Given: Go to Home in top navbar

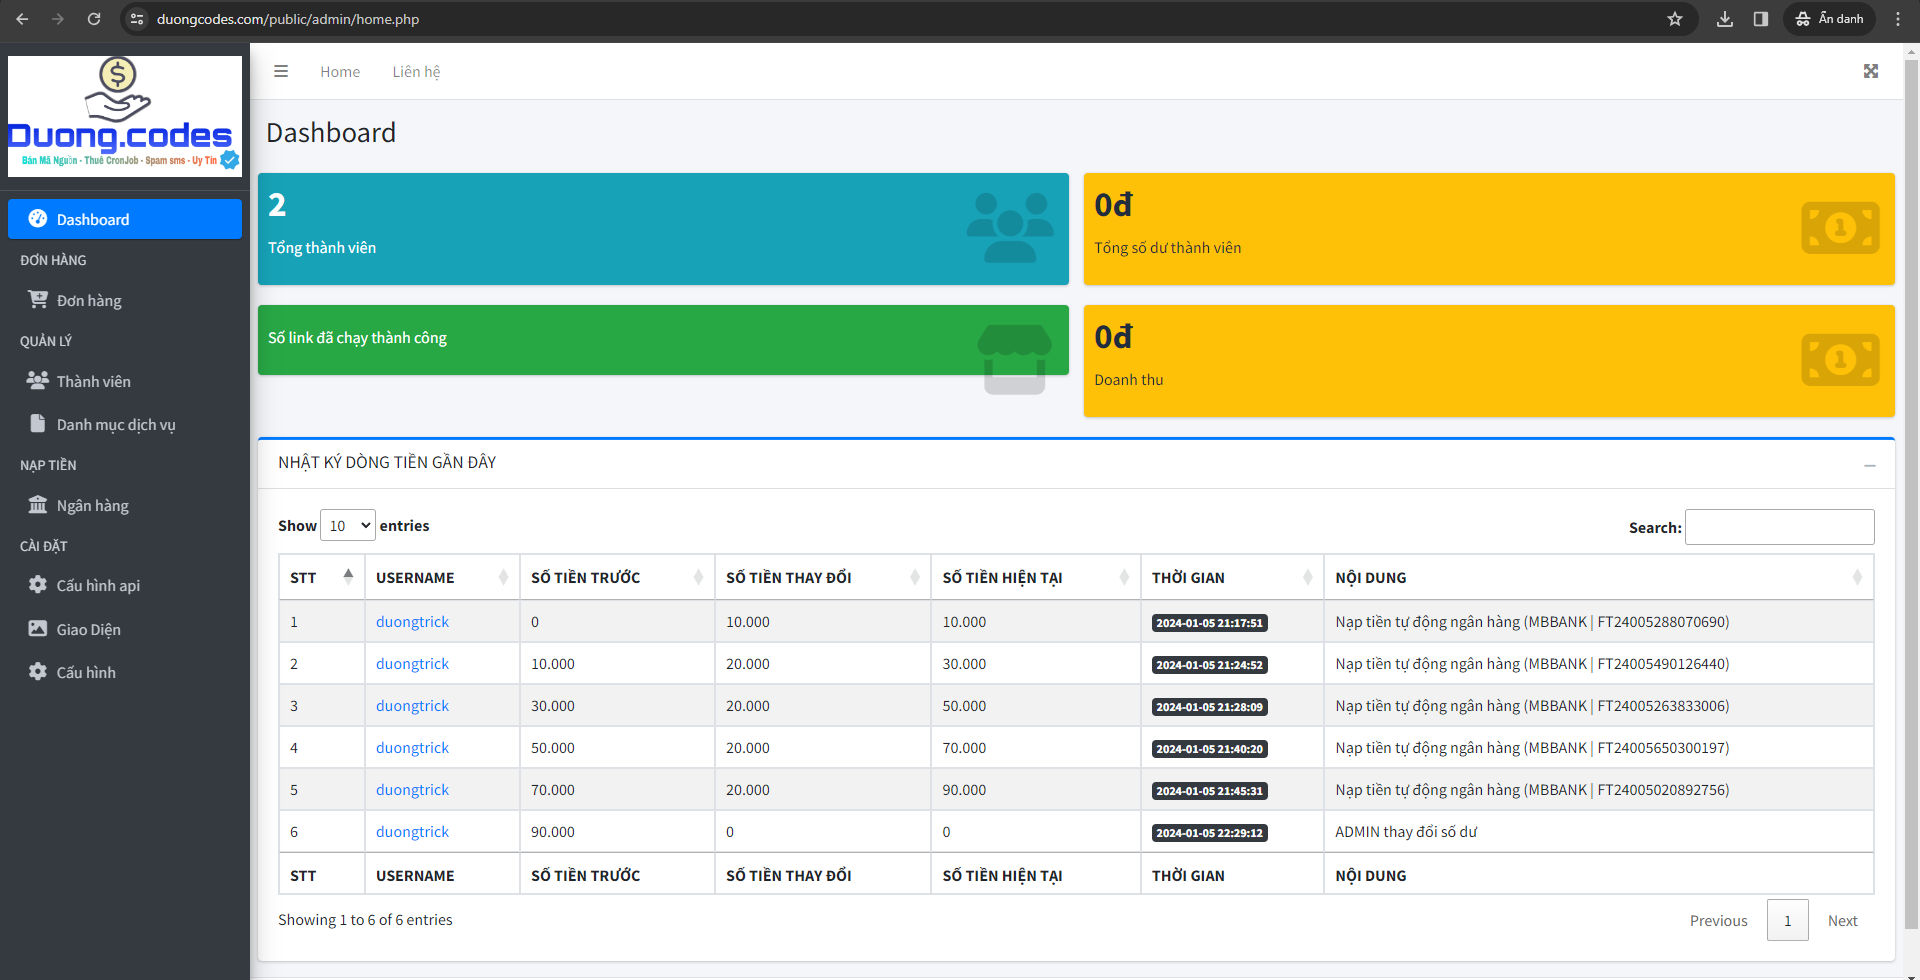Looking at the screenshot, I should (x=340, y=72).
